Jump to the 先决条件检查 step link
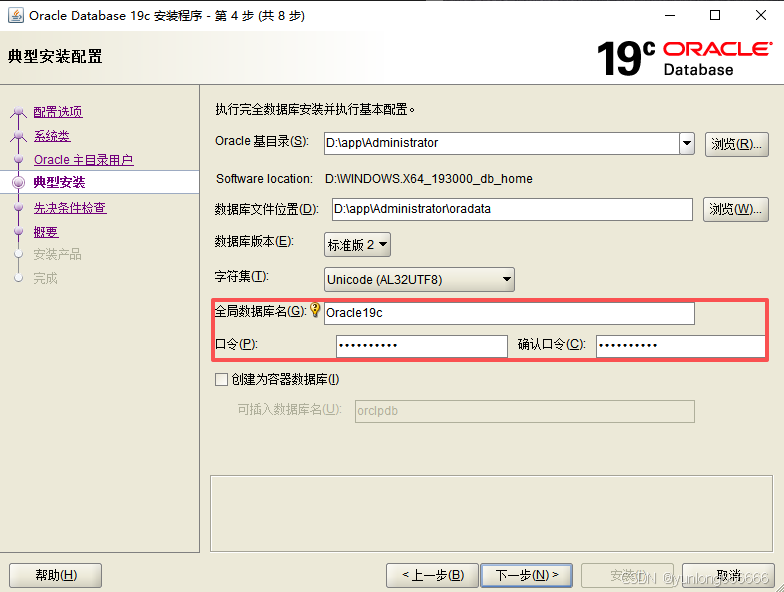This screenshot has width=784, height=592. (x=70, y=208)
